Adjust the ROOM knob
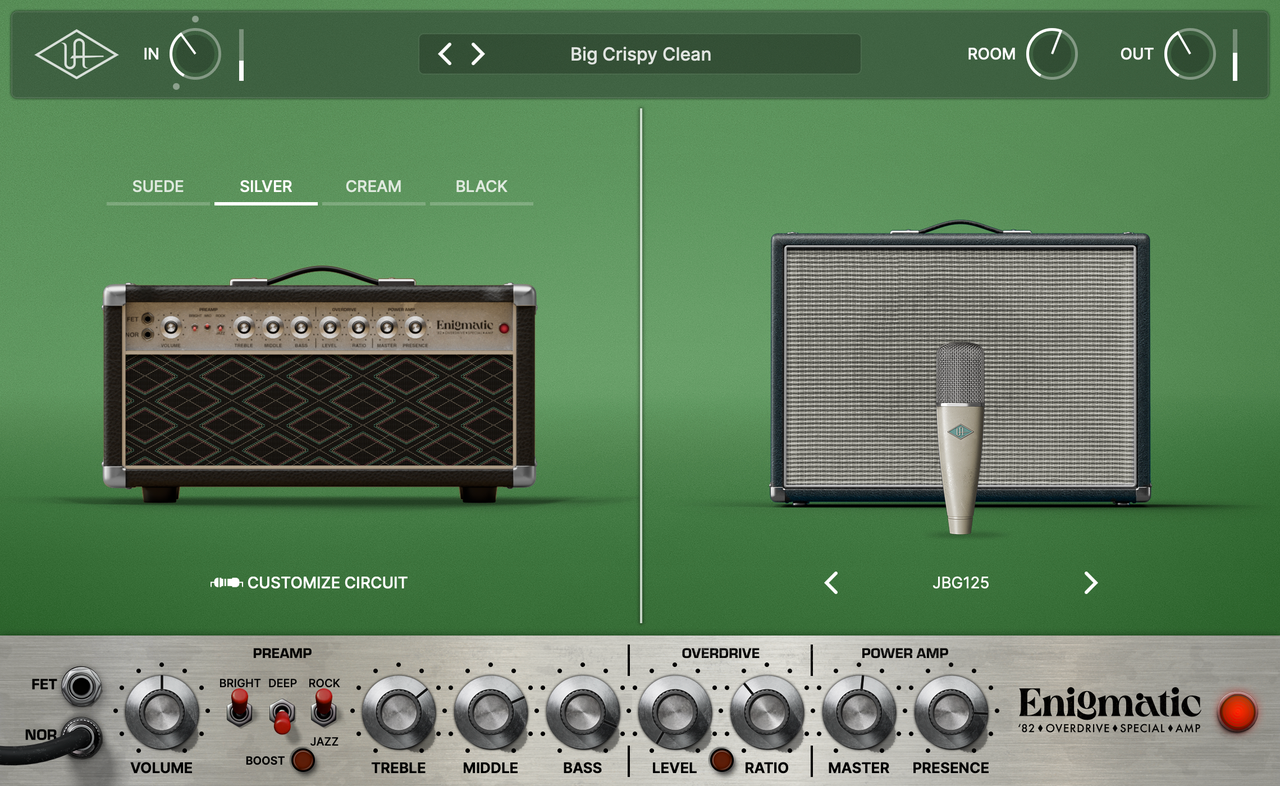Image resolution: width=1280 pixels, height=786 pixels. pos(1051,54)
